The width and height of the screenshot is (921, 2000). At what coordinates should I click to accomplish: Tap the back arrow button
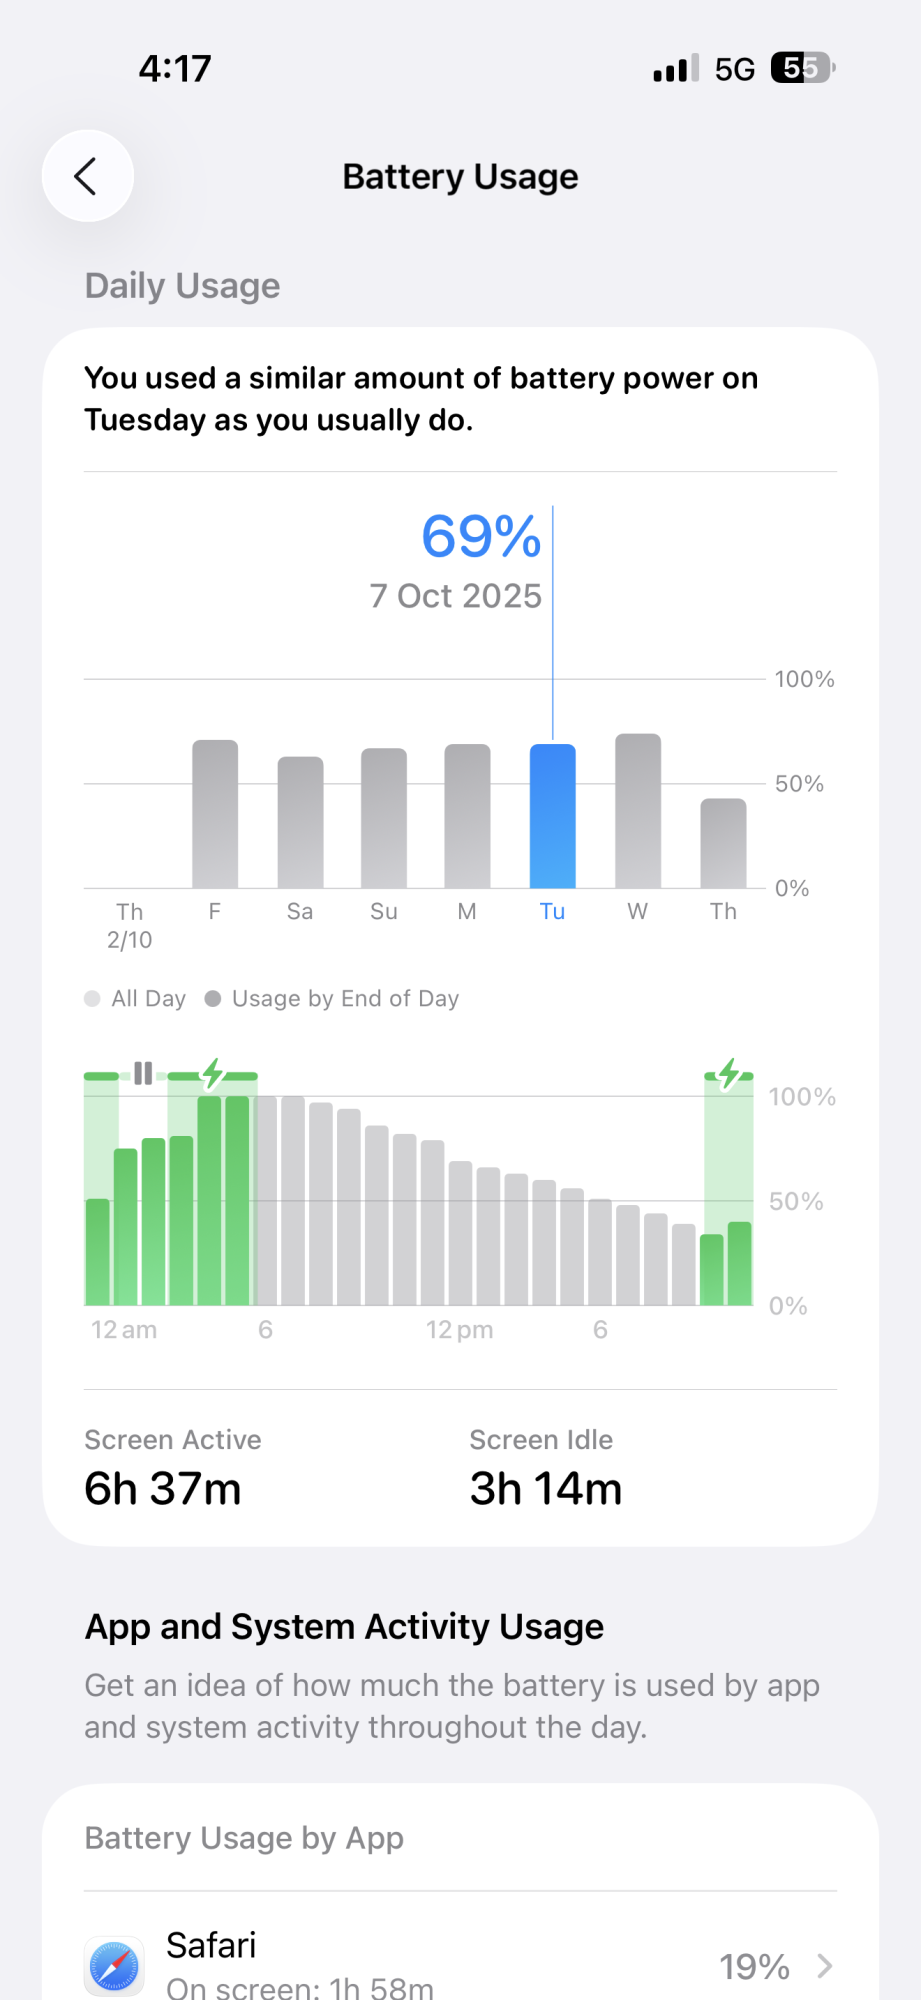[87, 176]
